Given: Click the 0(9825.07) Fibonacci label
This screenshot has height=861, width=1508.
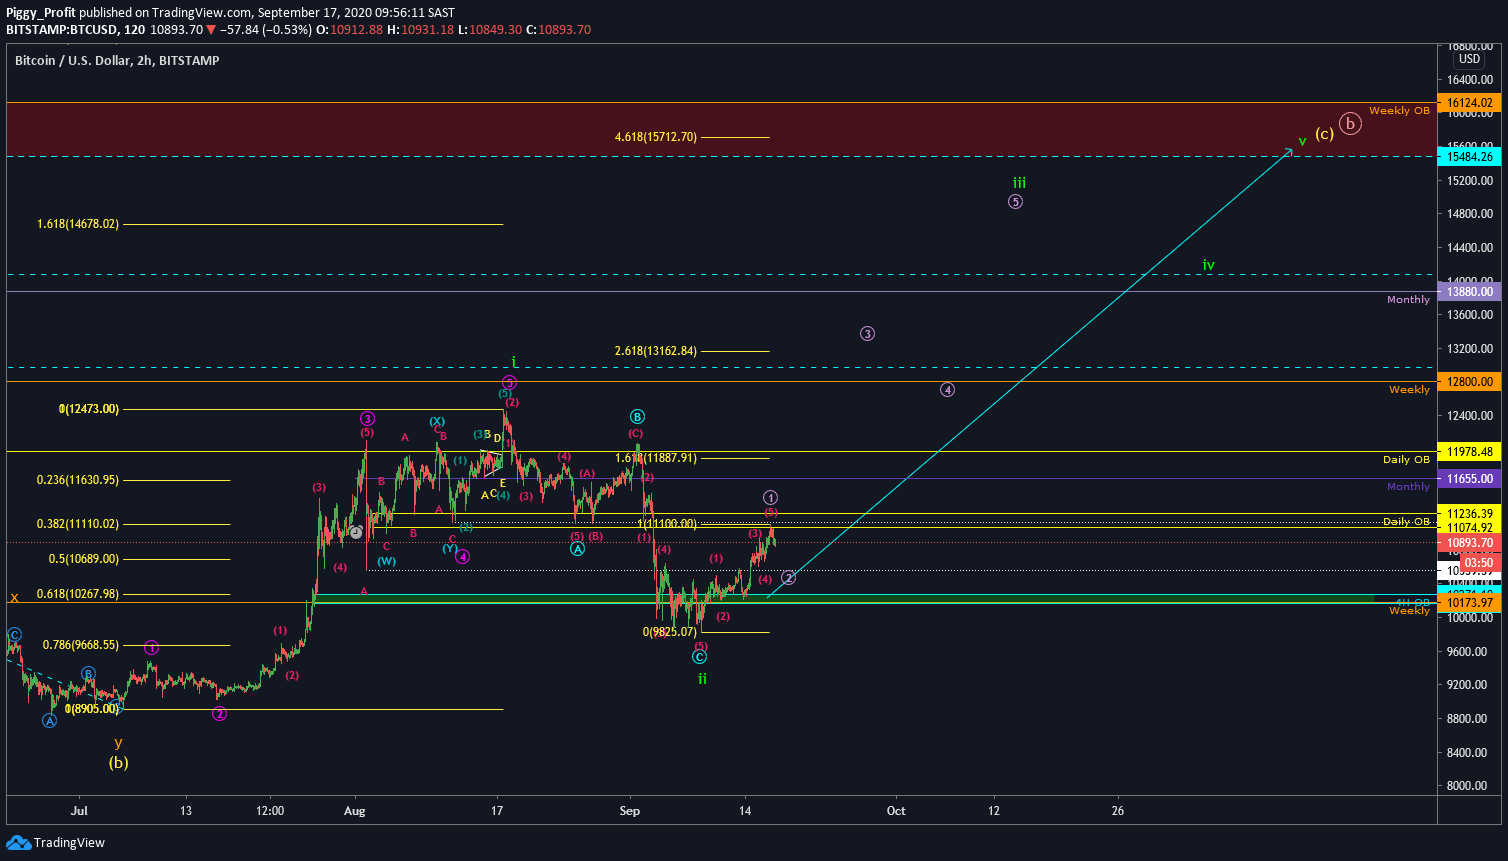Looking at the screenshot, I should click(670, 632).
